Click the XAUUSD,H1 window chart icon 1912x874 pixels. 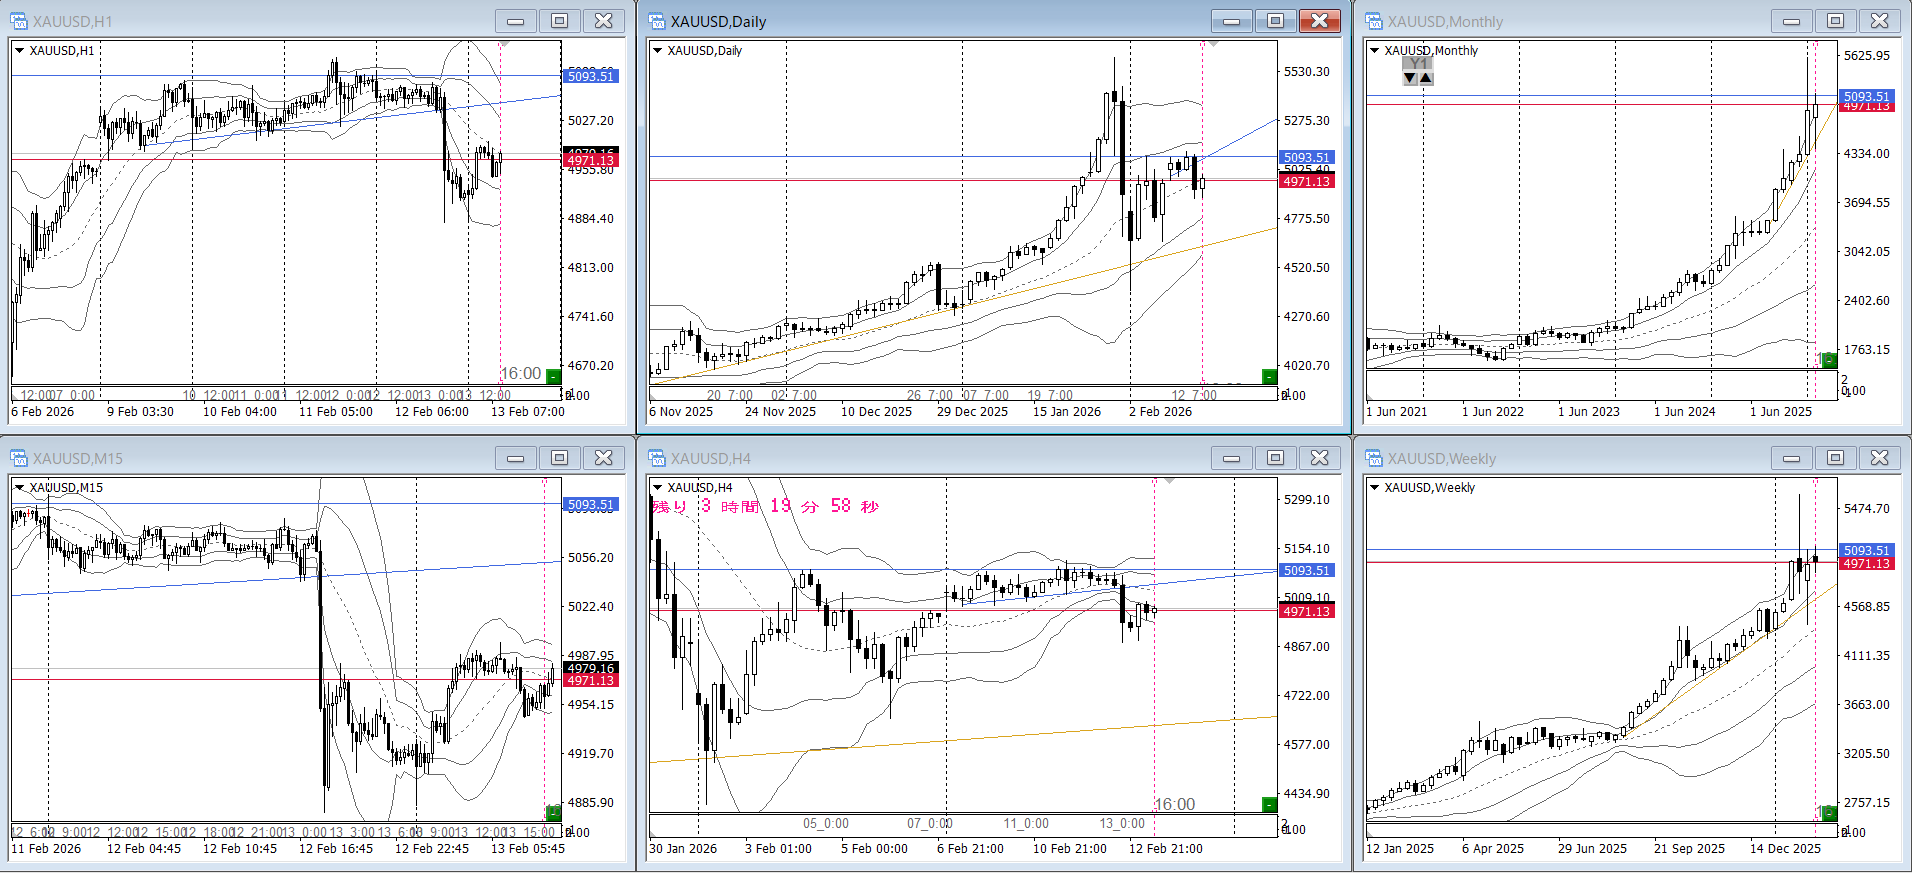(x=19, y=21)
